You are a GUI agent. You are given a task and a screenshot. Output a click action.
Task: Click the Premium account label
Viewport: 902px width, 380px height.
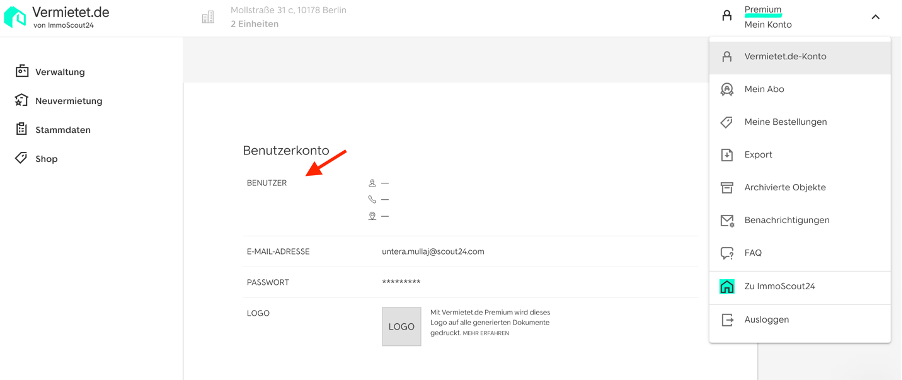763,10
